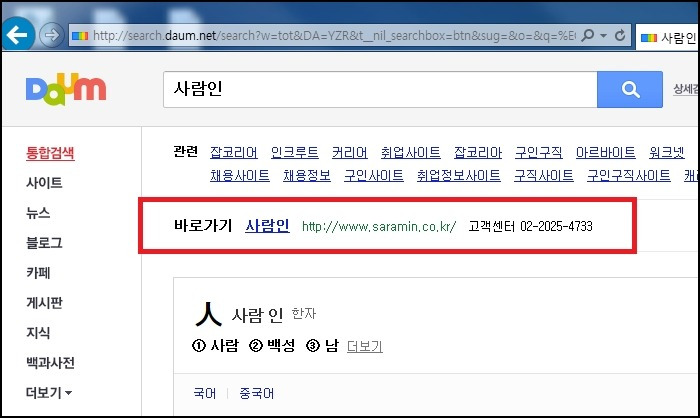Click the 고객센터 02-2025-4733 text
Viewport: 700px width, 418px height.
pyautogui.click(x=530, y=226)
